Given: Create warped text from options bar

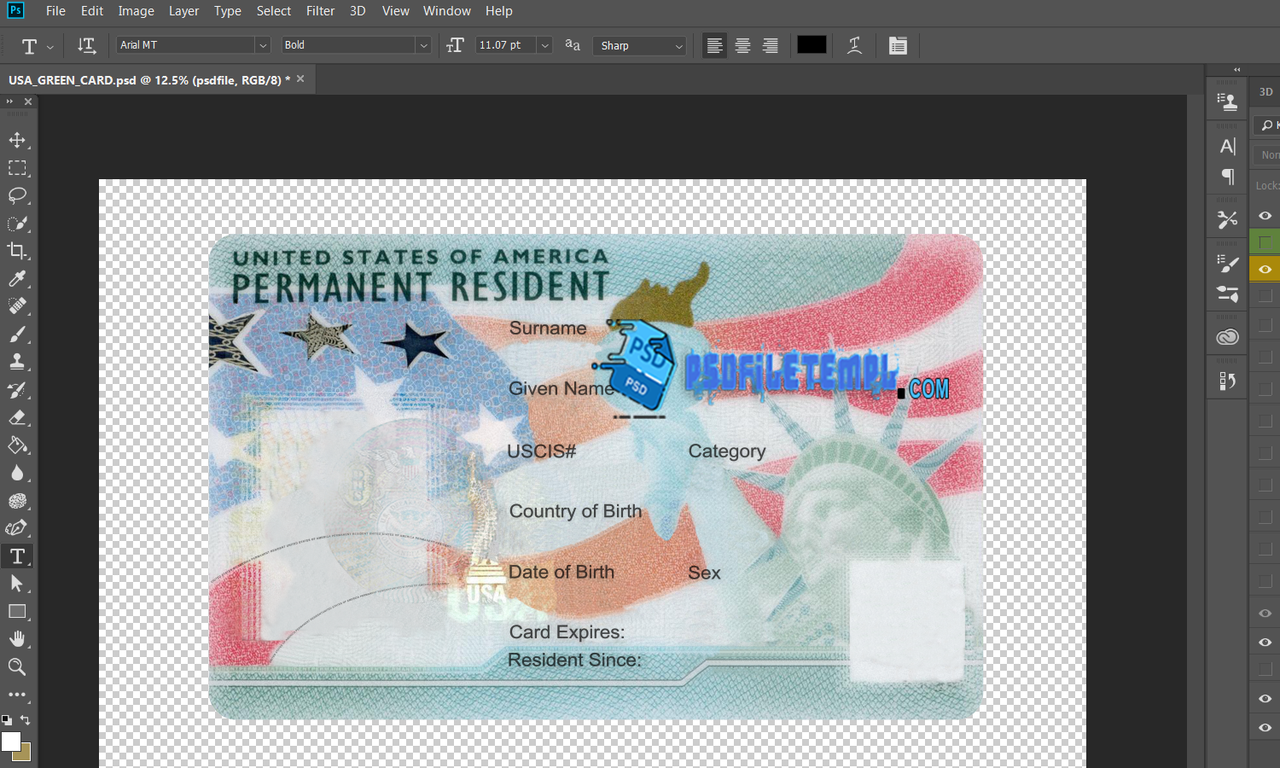Looking at the screenshot, I should [x=854, y=46].
